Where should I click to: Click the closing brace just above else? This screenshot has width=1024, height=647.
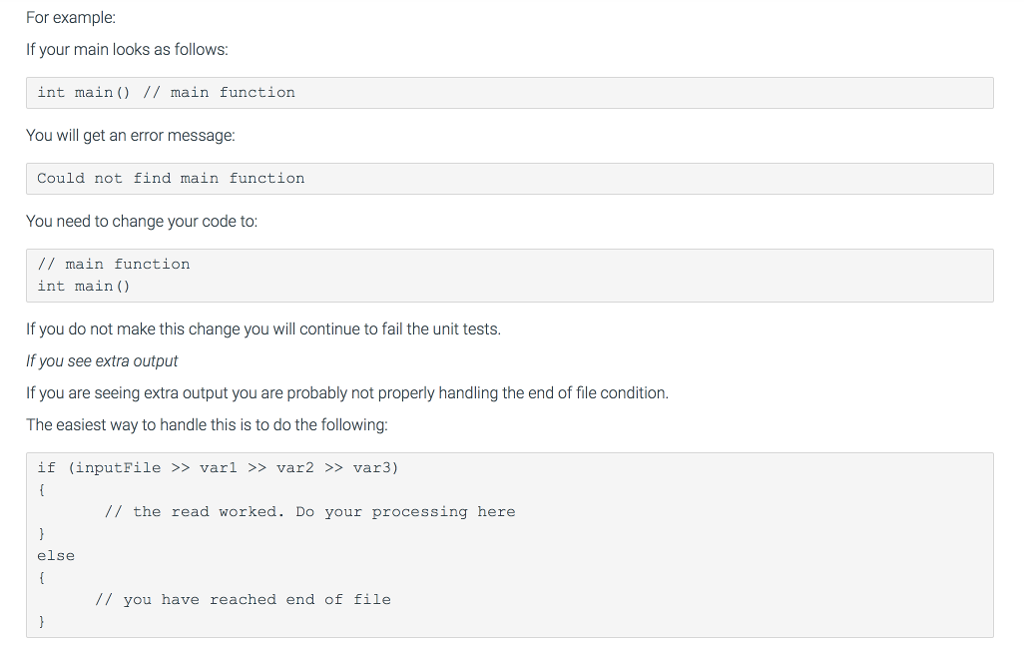point(41,534)
